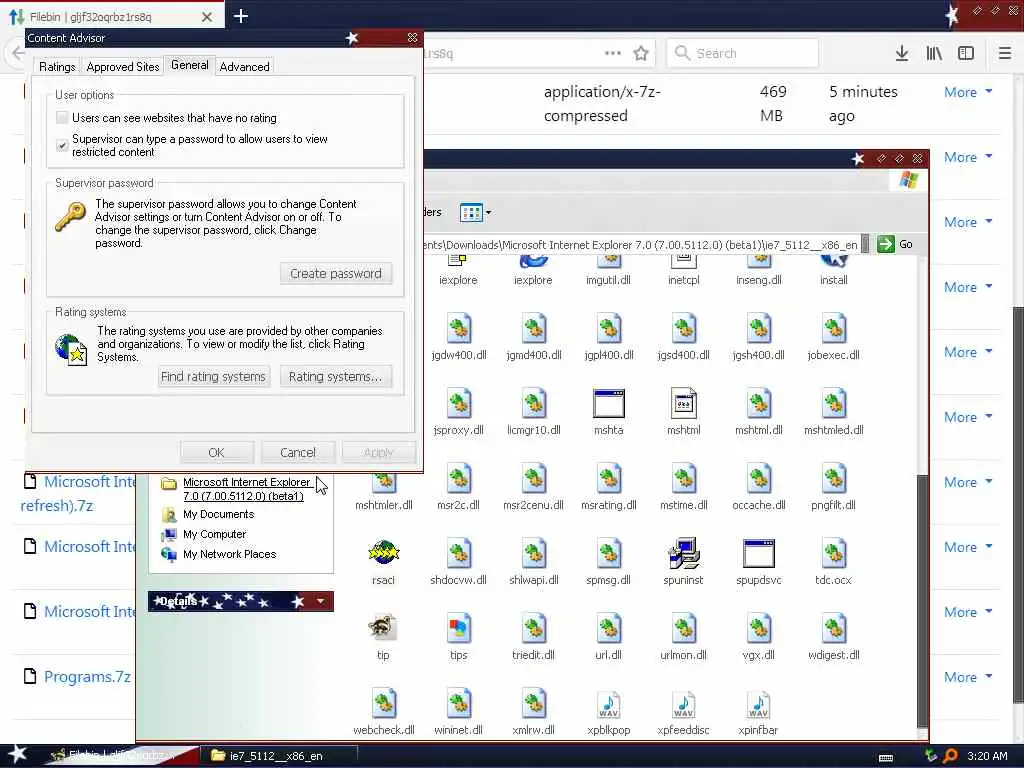Open the Programs.7z file link
The height and width of the screenshot is (768, 1024).
click(88, 677)
